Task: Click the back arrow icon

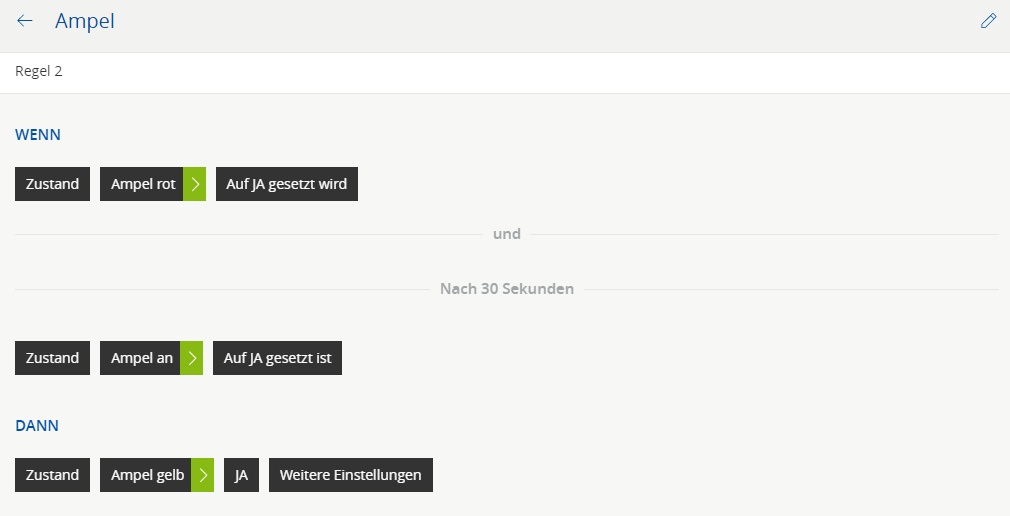Action: click(25, 21)
